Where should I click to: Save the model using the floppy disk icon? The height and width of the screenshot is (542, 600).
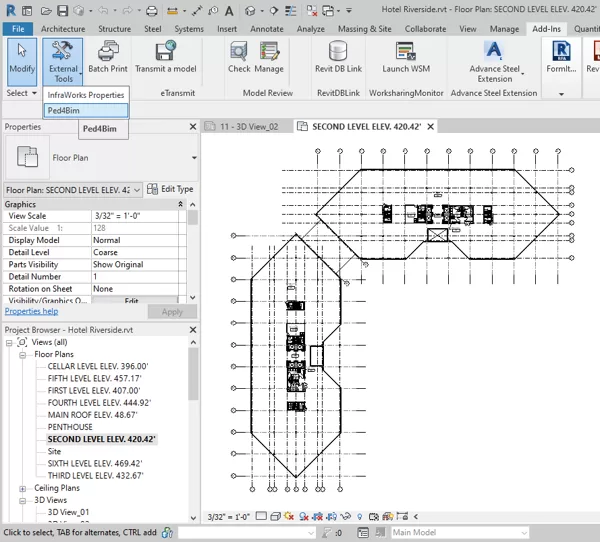click(x=62, y=11)
